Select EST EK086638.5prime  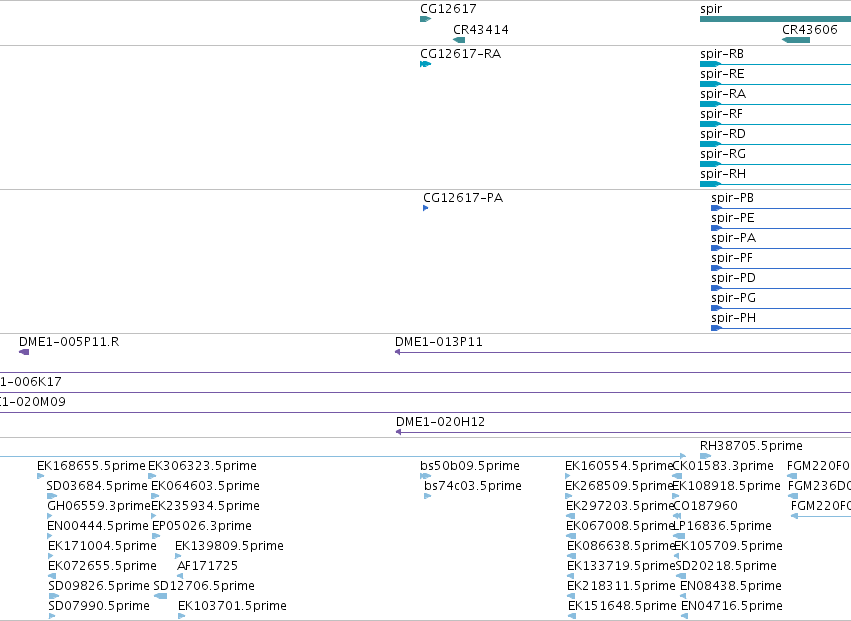click(x=621, y=546)
